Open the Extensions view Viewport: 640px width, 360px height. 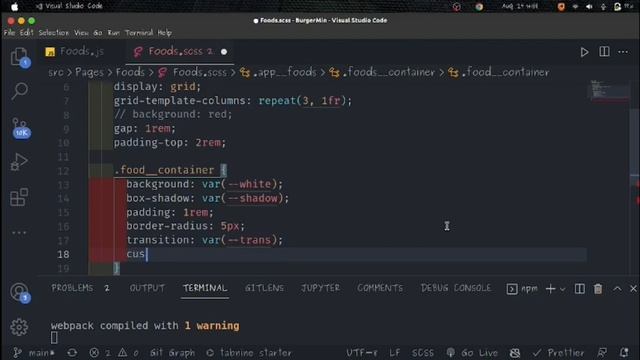tap(19, 197)
